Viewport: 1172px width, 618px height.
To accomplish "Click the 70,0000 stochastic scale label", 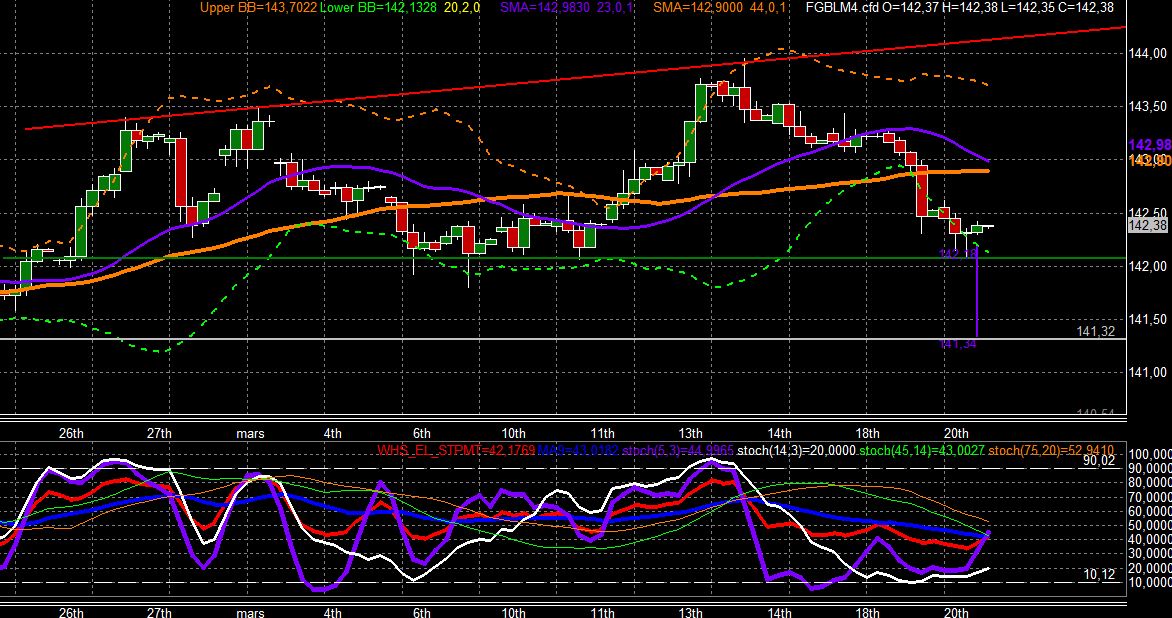I will tap(1150, 497).
